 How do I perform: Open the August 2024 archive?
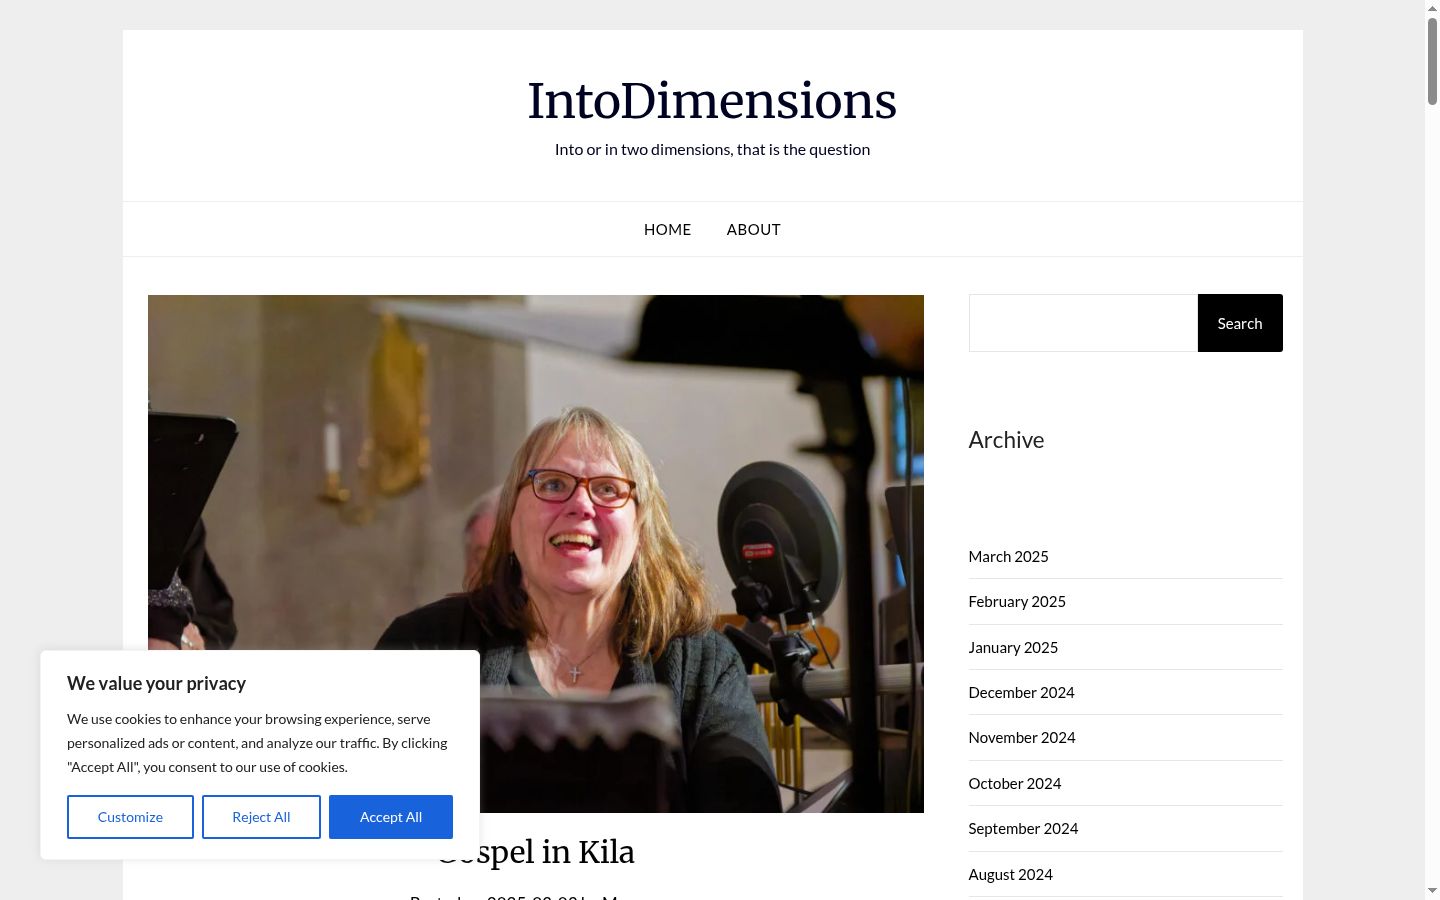click(1010, 874)
